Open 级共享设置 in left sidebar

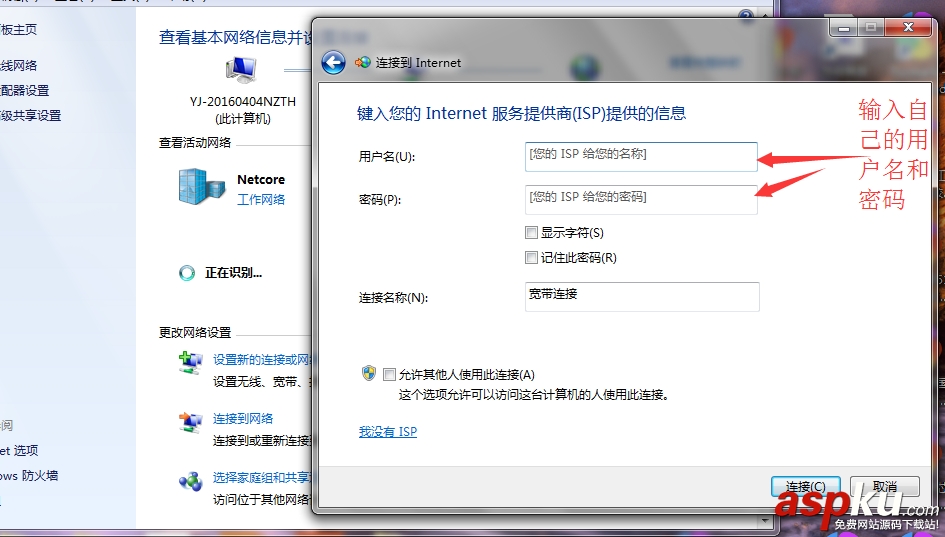(31, 116)
